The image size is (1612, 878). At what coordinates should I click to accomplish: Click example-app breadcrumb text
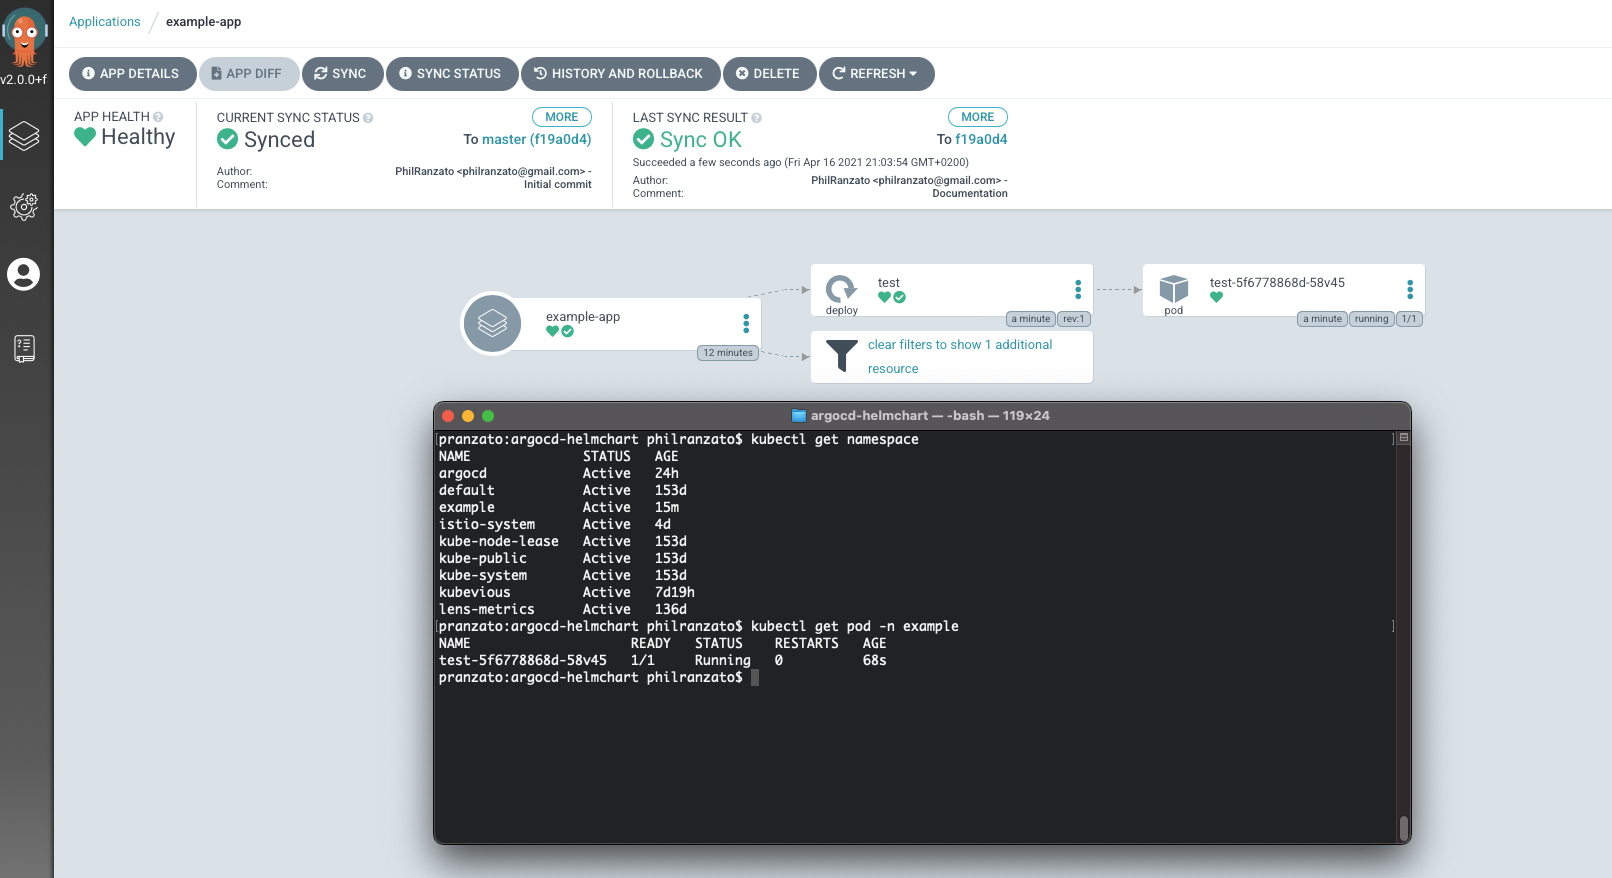click(203, 22)
